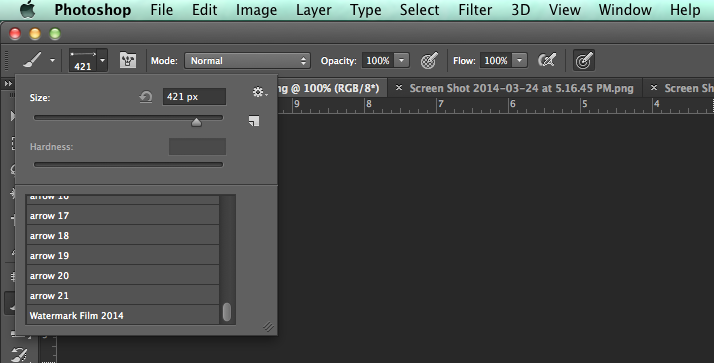
Task: Open the File menu
Action: 162,10
